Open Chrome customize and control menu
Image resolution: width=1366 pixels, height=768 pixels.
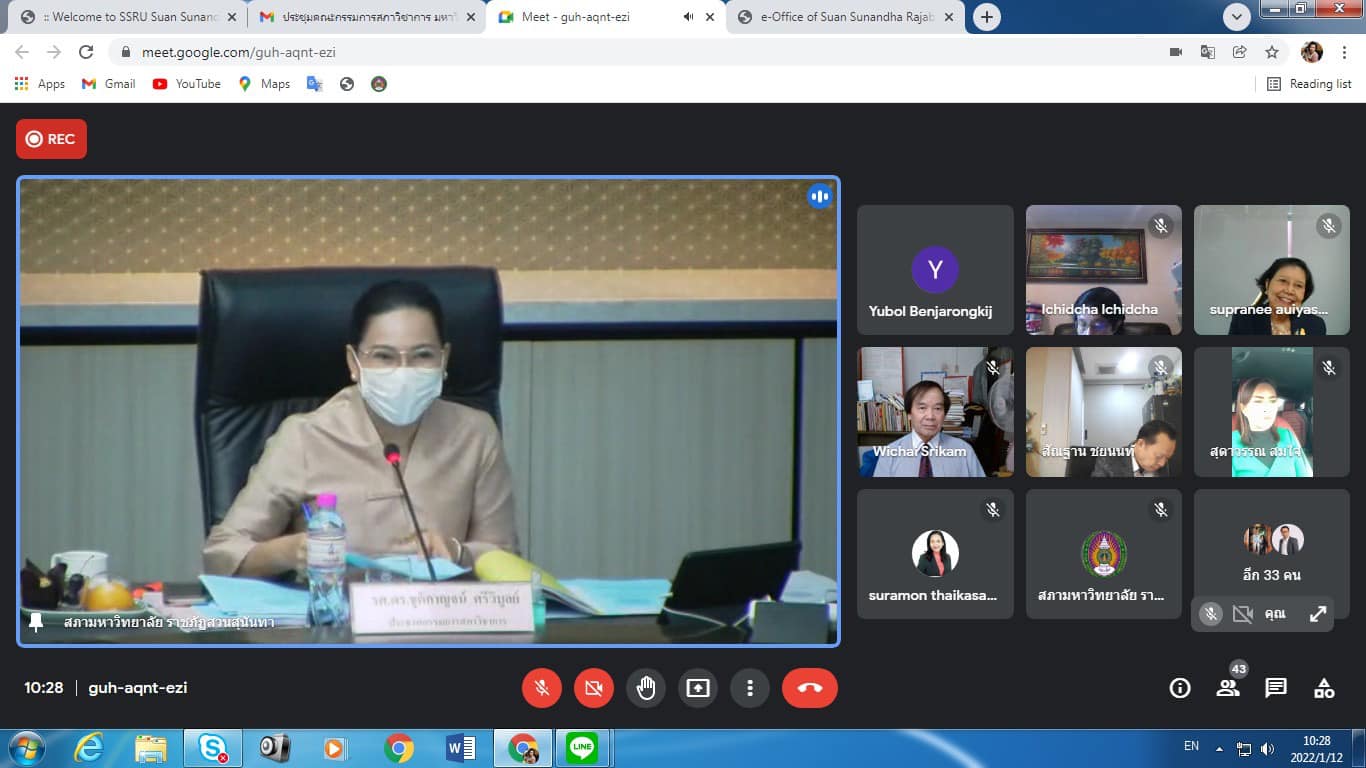[x=1344, y=52]
